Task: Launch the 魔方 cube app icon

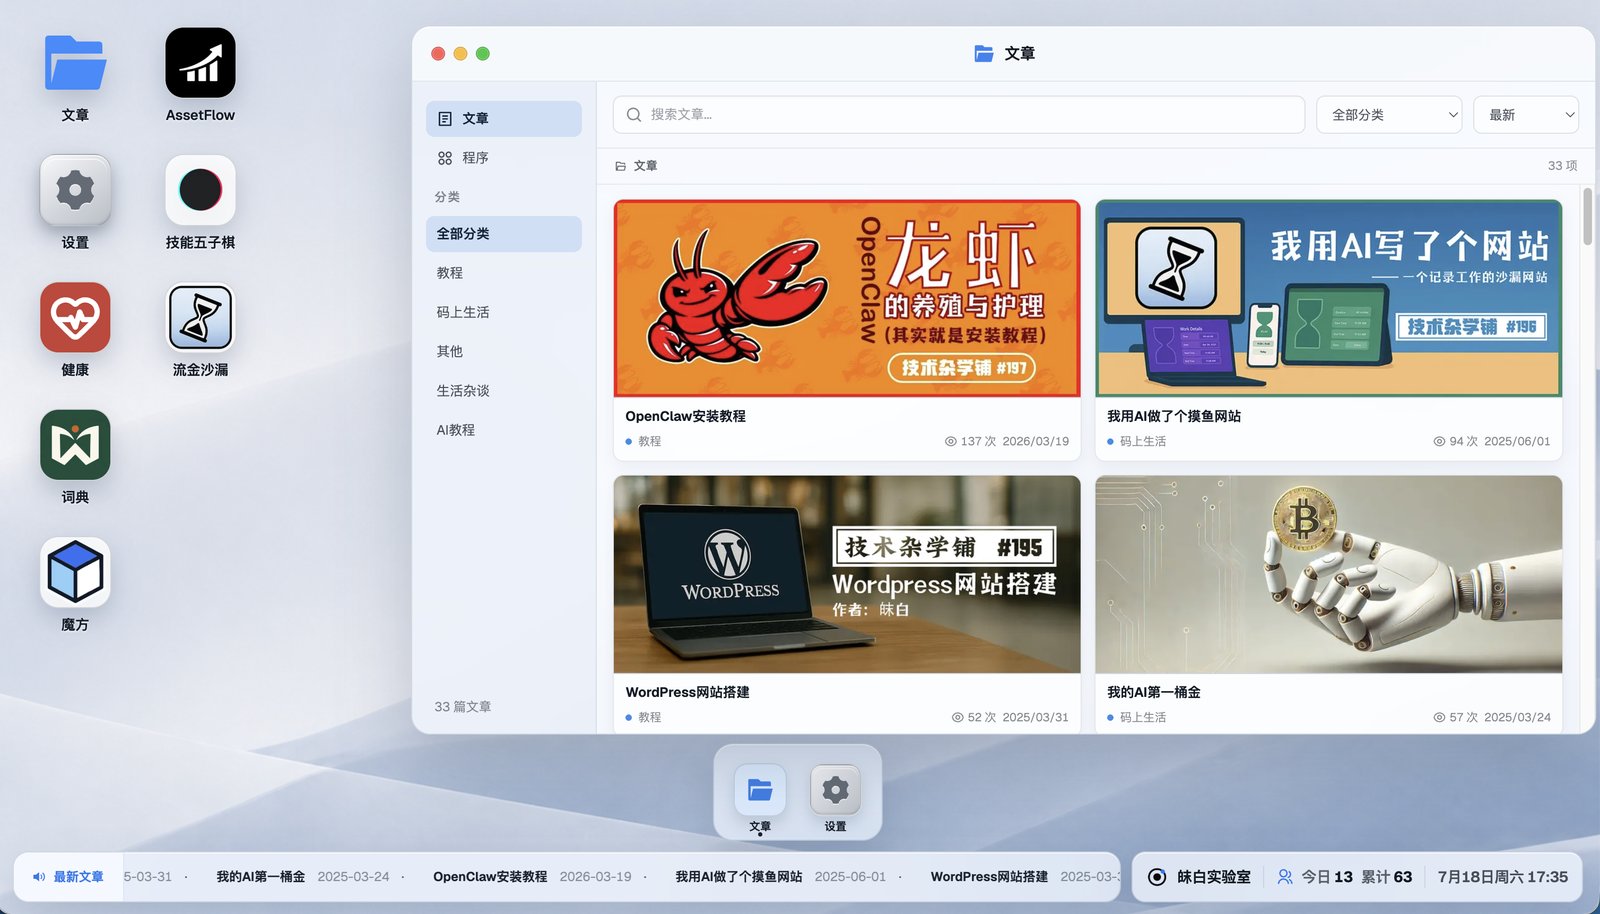Action: click(75, 572)
